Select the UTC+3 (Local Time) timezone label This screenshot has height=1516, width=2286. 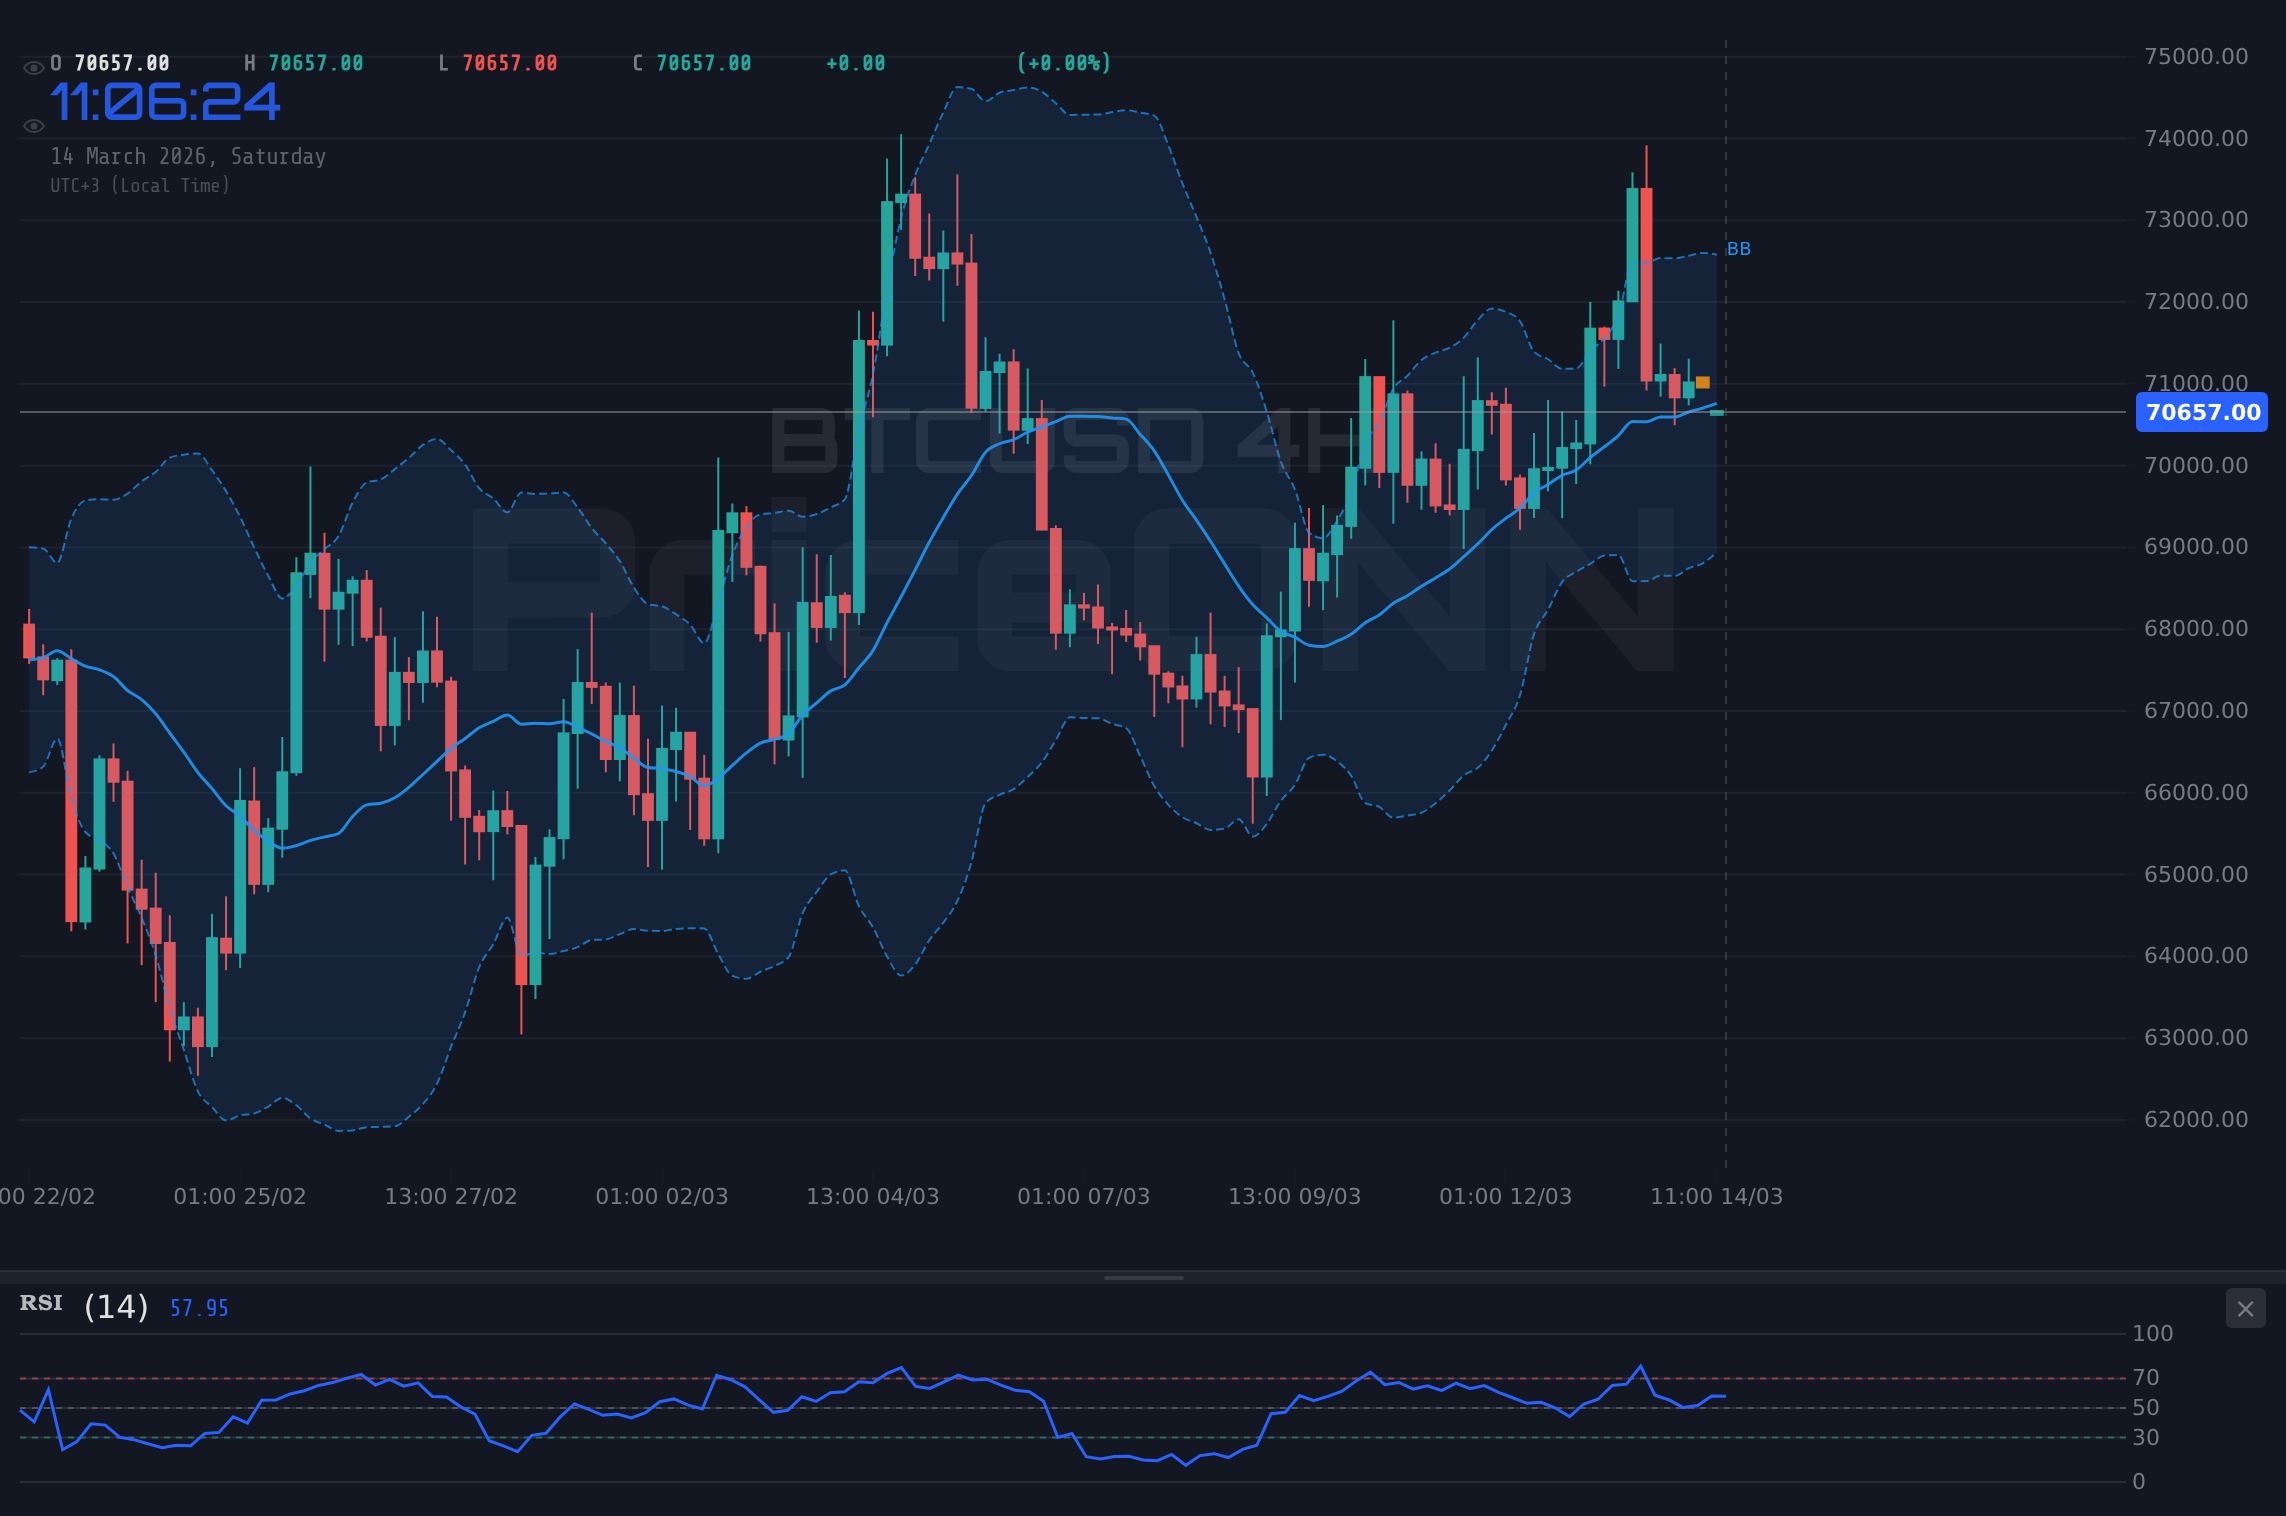[x=140, y=185]
